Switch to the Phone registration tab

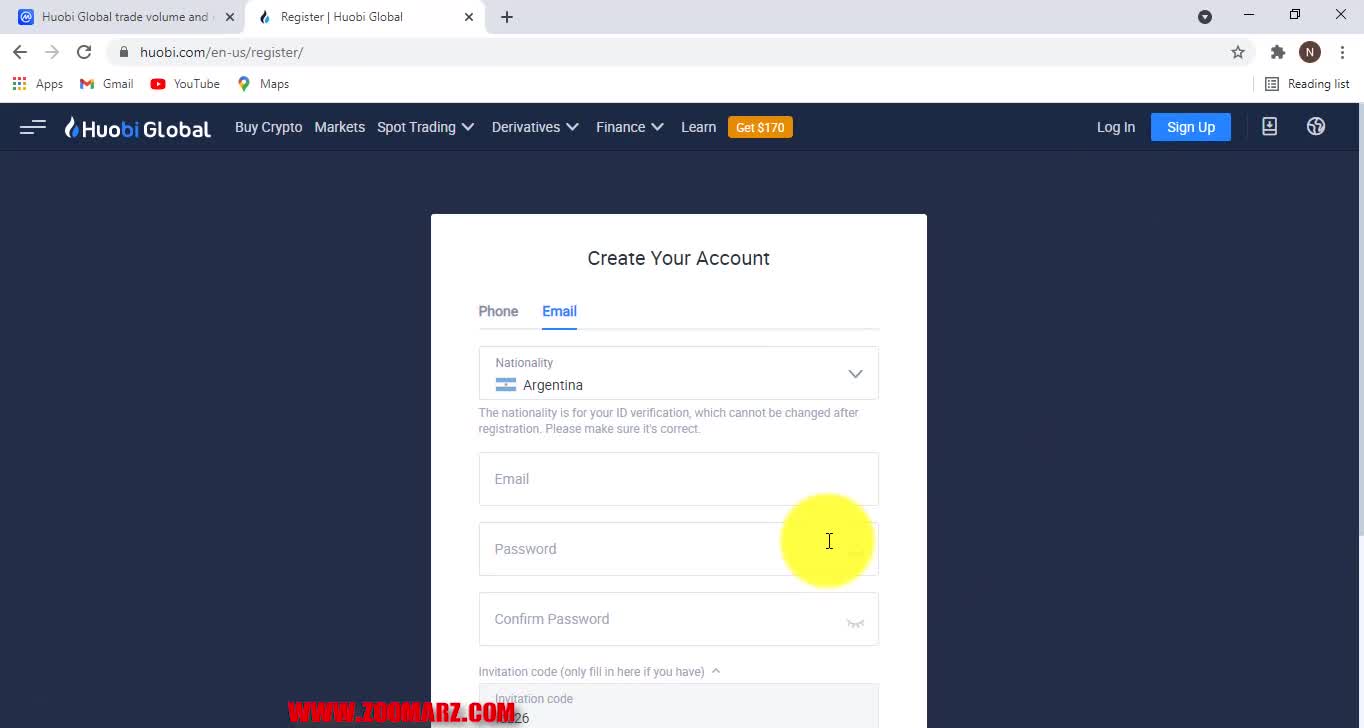tap(498, 311)
